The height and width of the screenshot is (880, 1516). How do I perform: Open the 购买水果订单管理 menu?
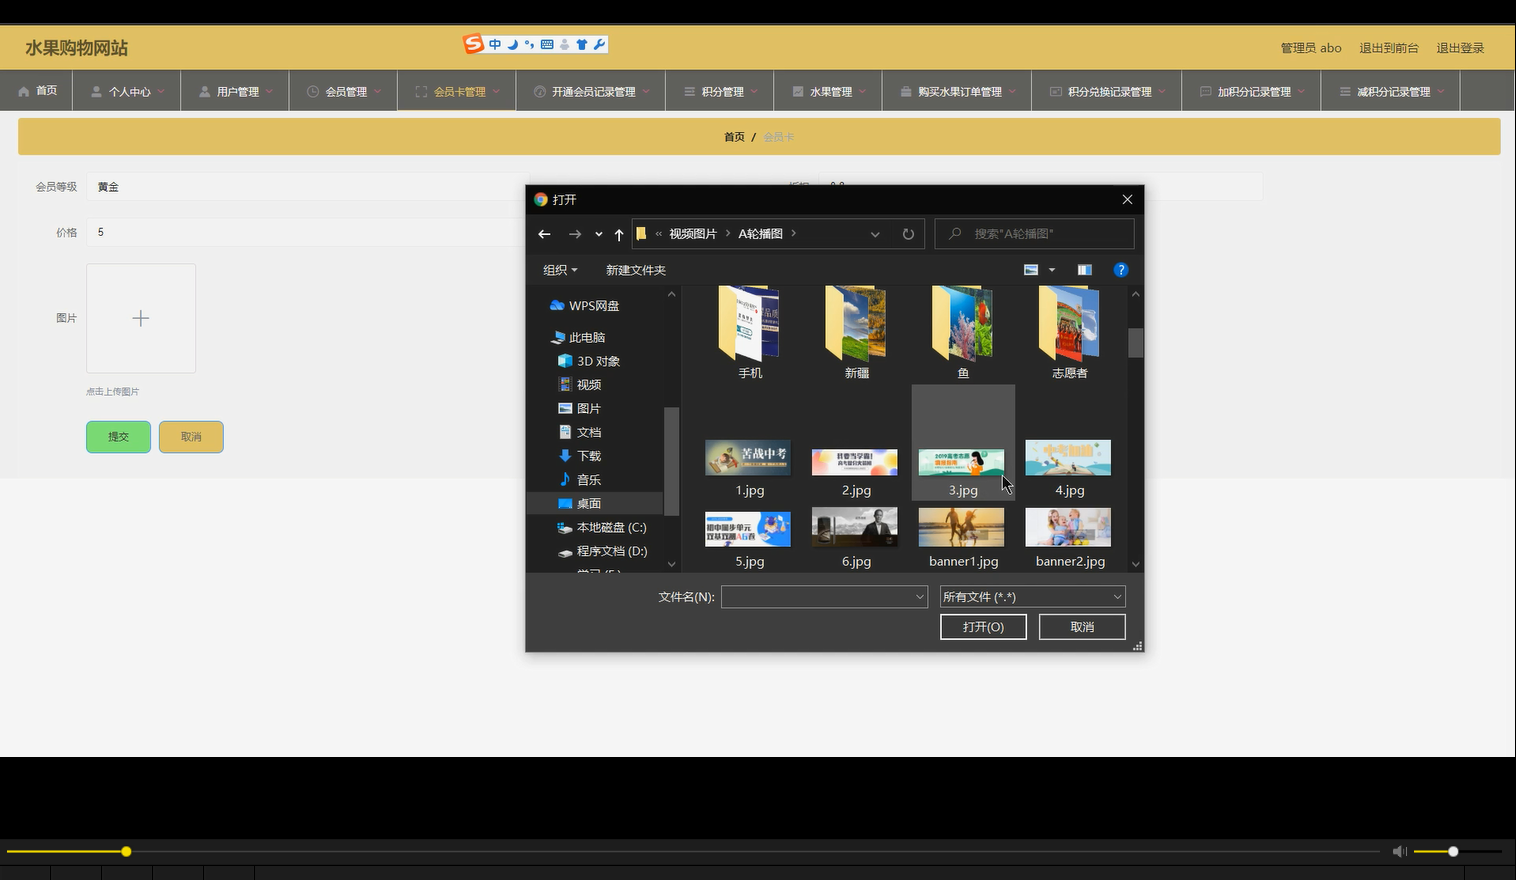(957, 91)
